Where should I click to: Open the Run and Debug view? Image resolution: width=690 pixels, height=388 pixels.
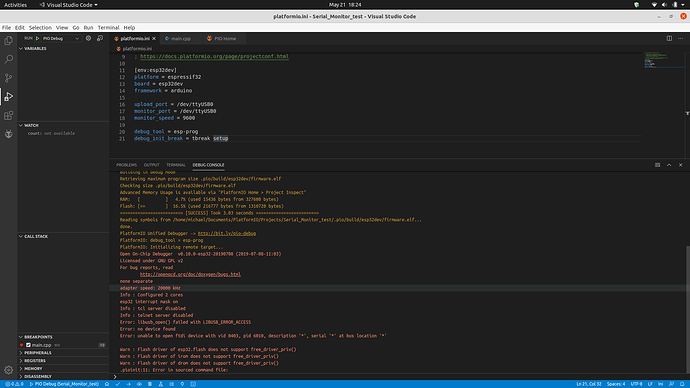click(8, 96)
